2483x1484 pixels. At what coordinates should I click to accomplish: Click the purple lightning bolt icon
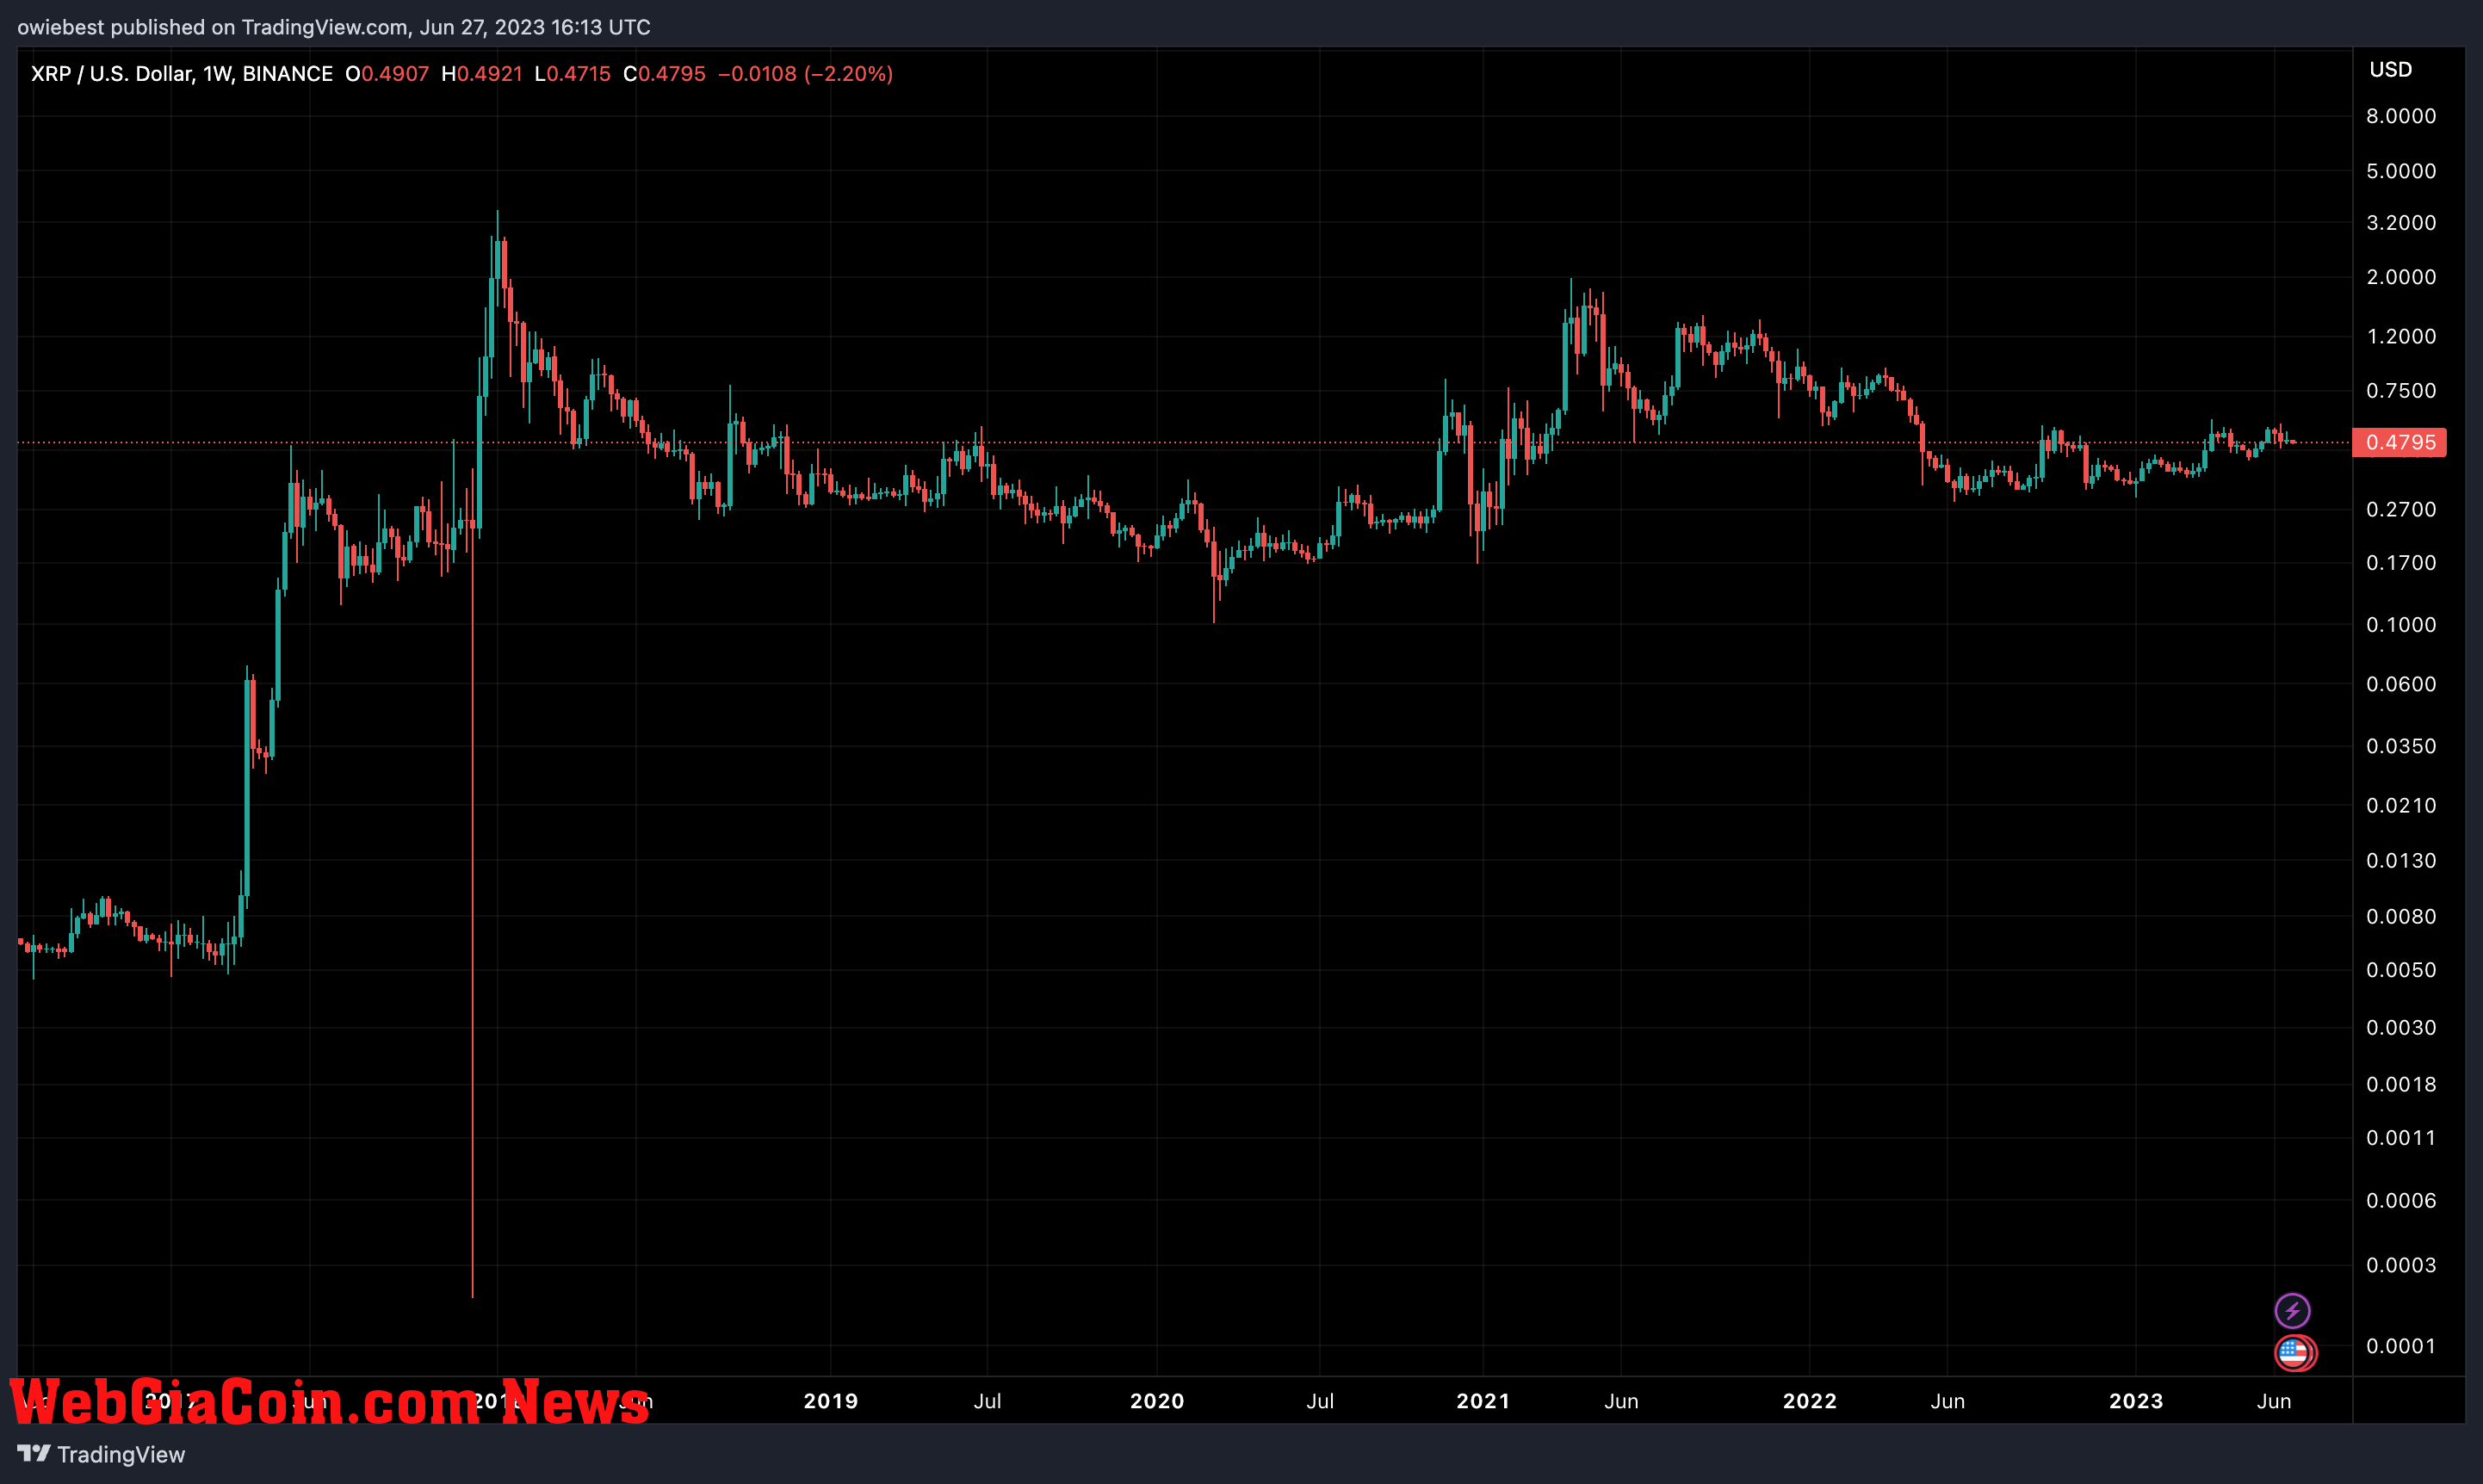point(2292,1310)
